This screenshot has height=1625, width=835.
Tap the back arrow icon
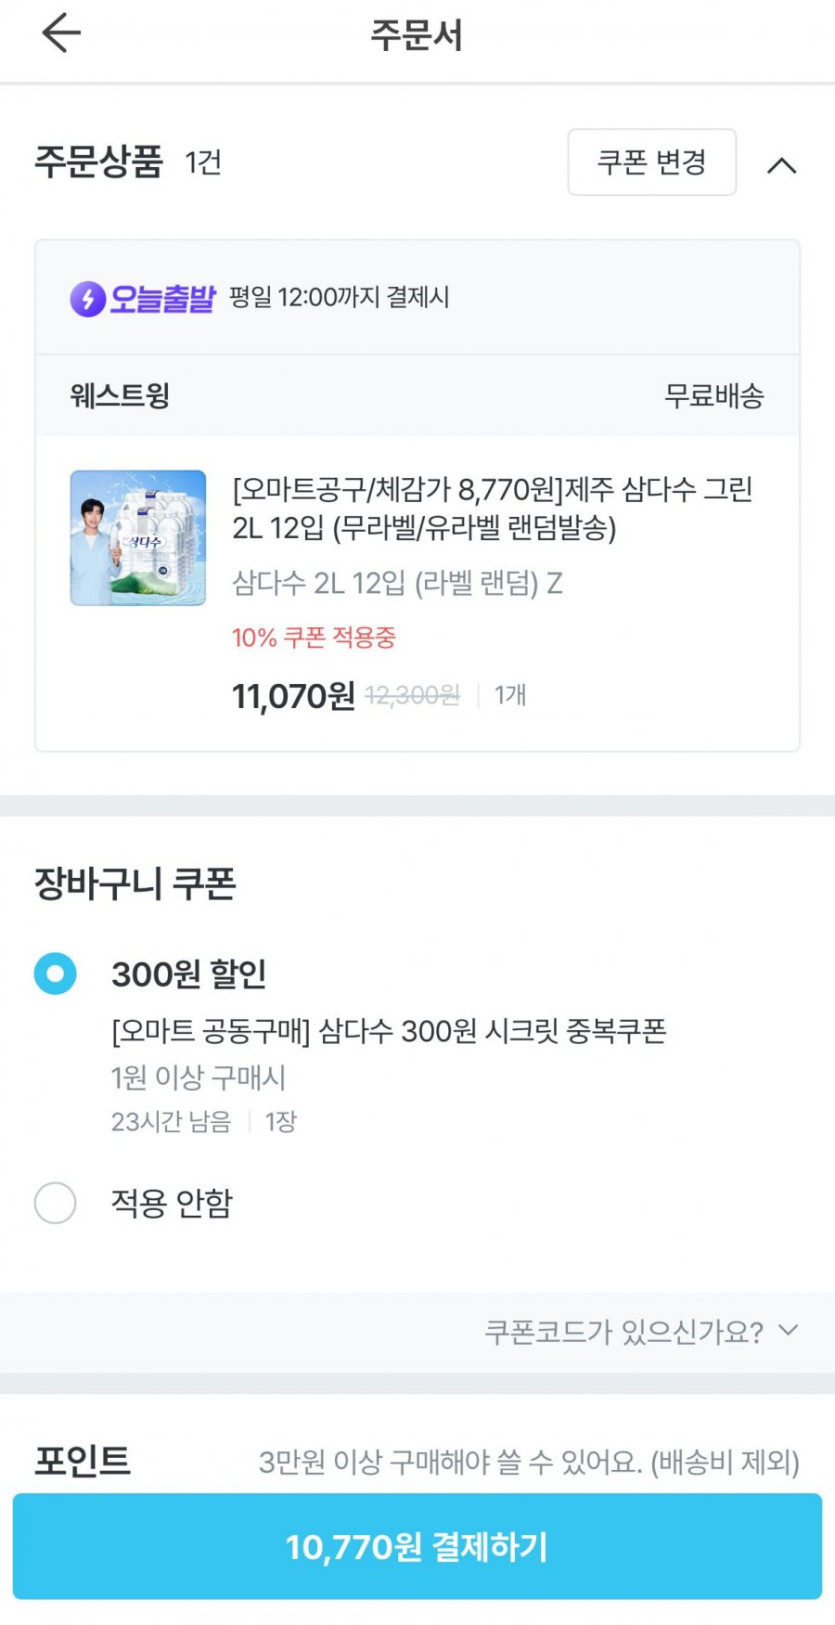pos(61,33)
